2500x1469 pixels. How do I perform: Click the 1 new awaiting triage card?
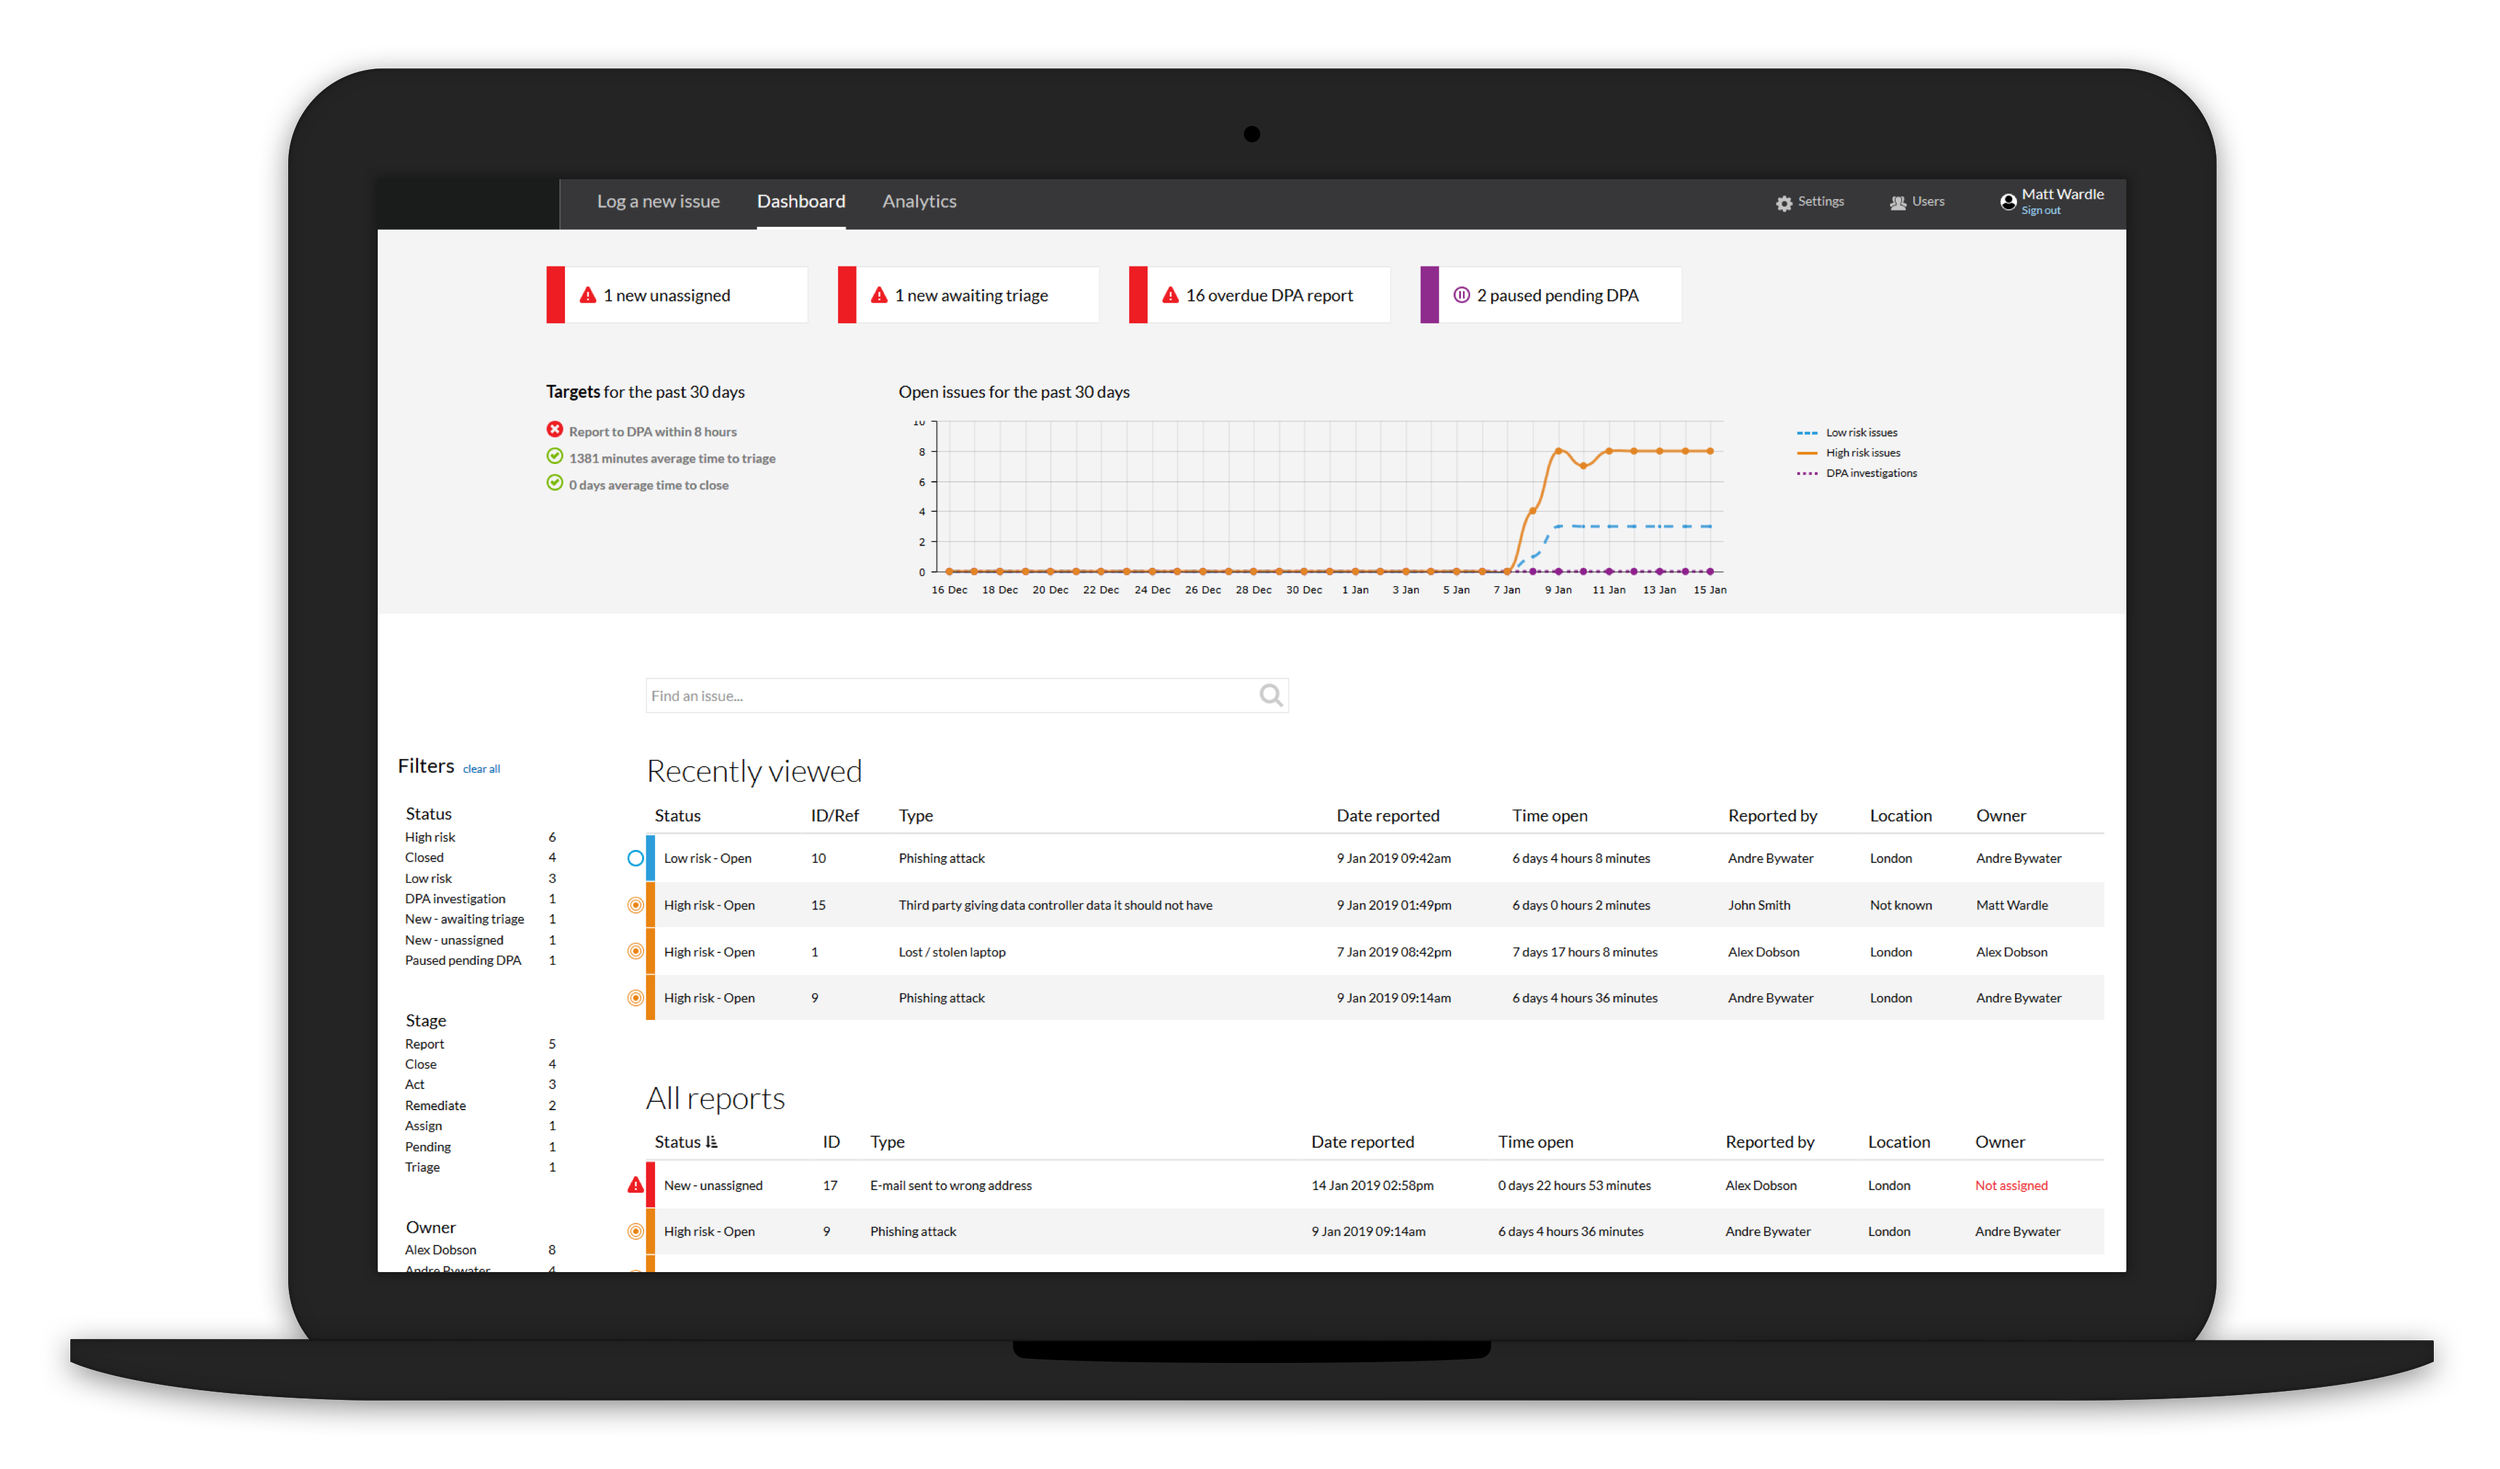click(x=970, y=295)
